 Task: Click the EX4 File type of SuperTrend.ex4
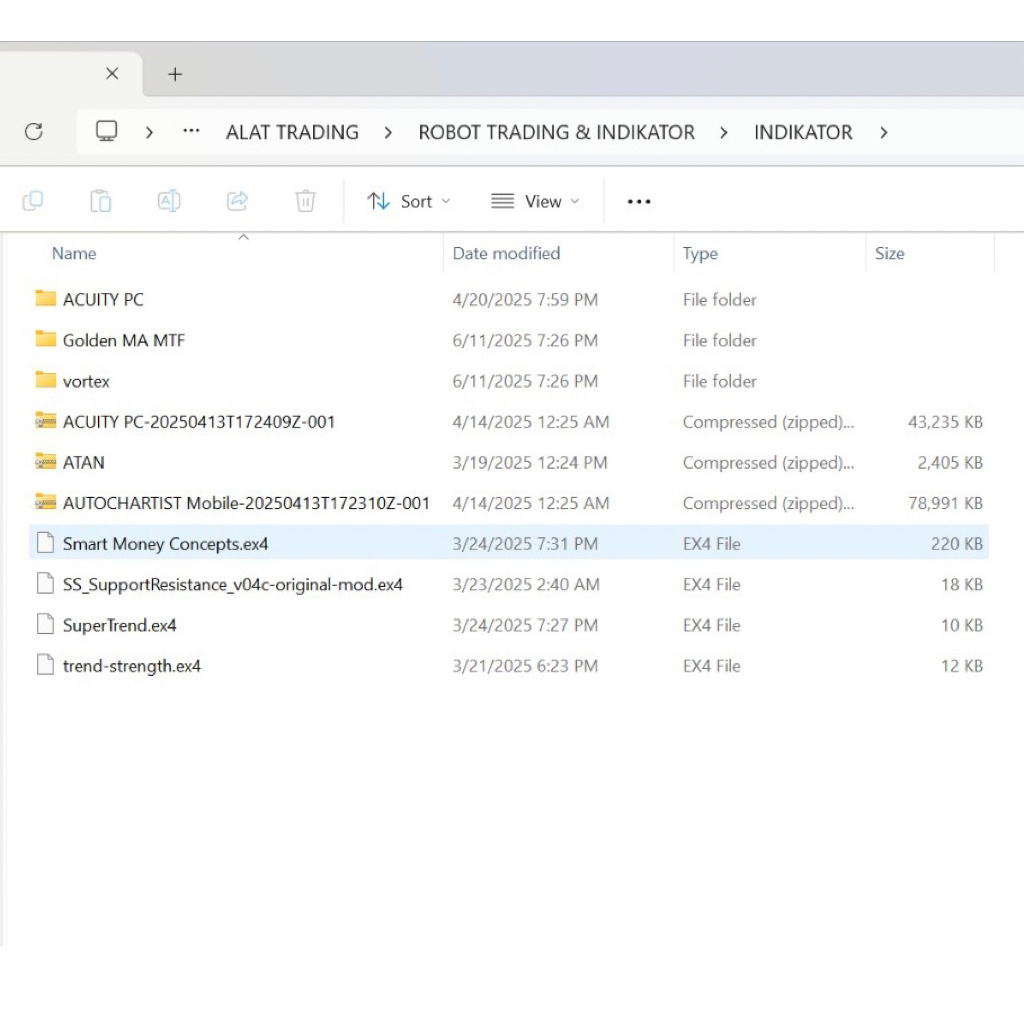coord(711,626)
